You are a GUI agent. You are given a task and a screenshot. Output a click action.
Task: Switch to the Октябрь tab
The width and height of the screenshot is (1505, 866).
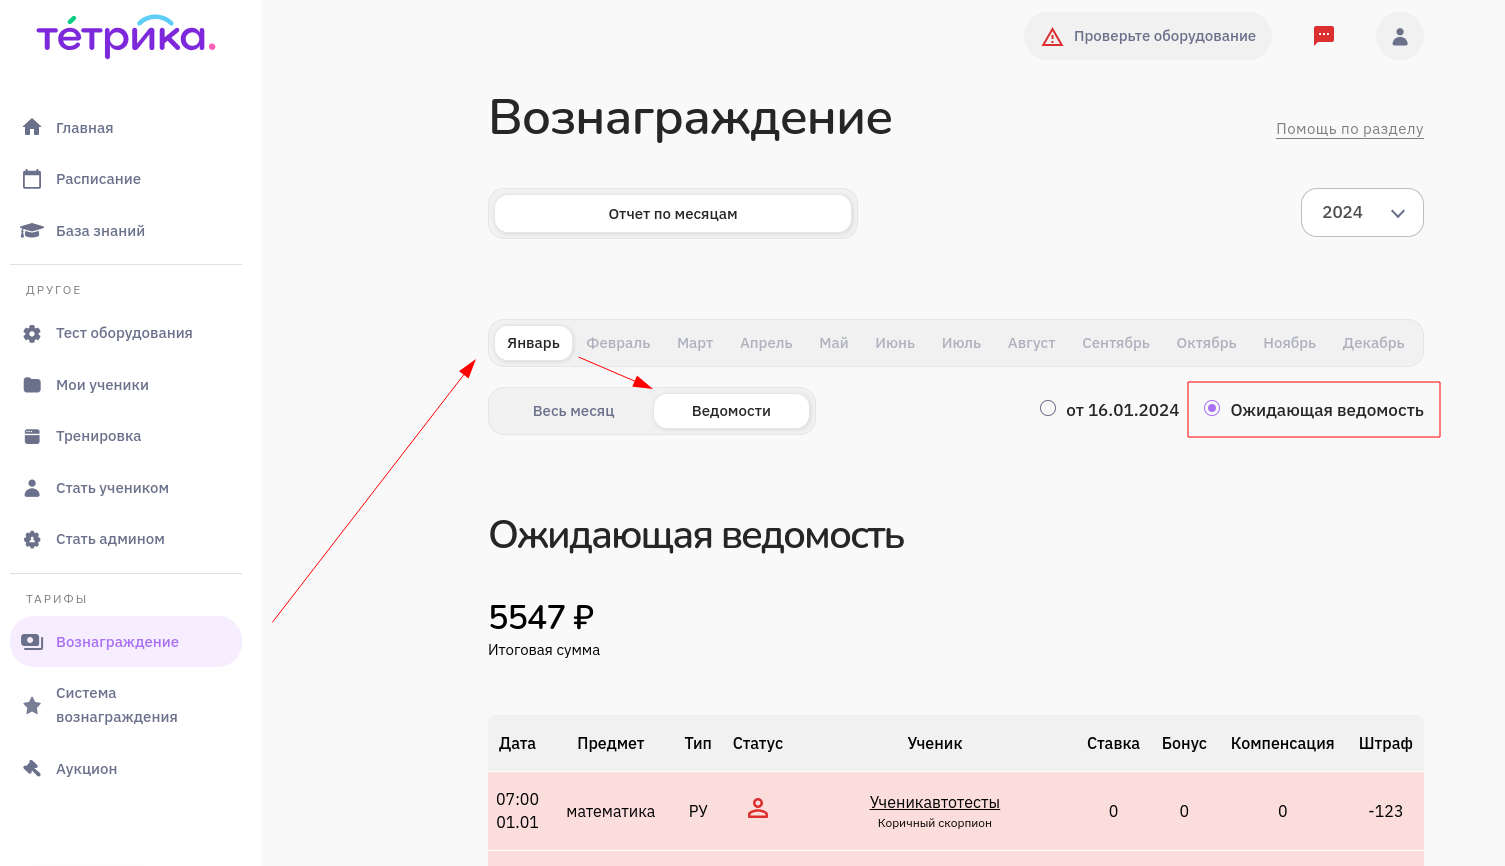(x=1206, y=343)
